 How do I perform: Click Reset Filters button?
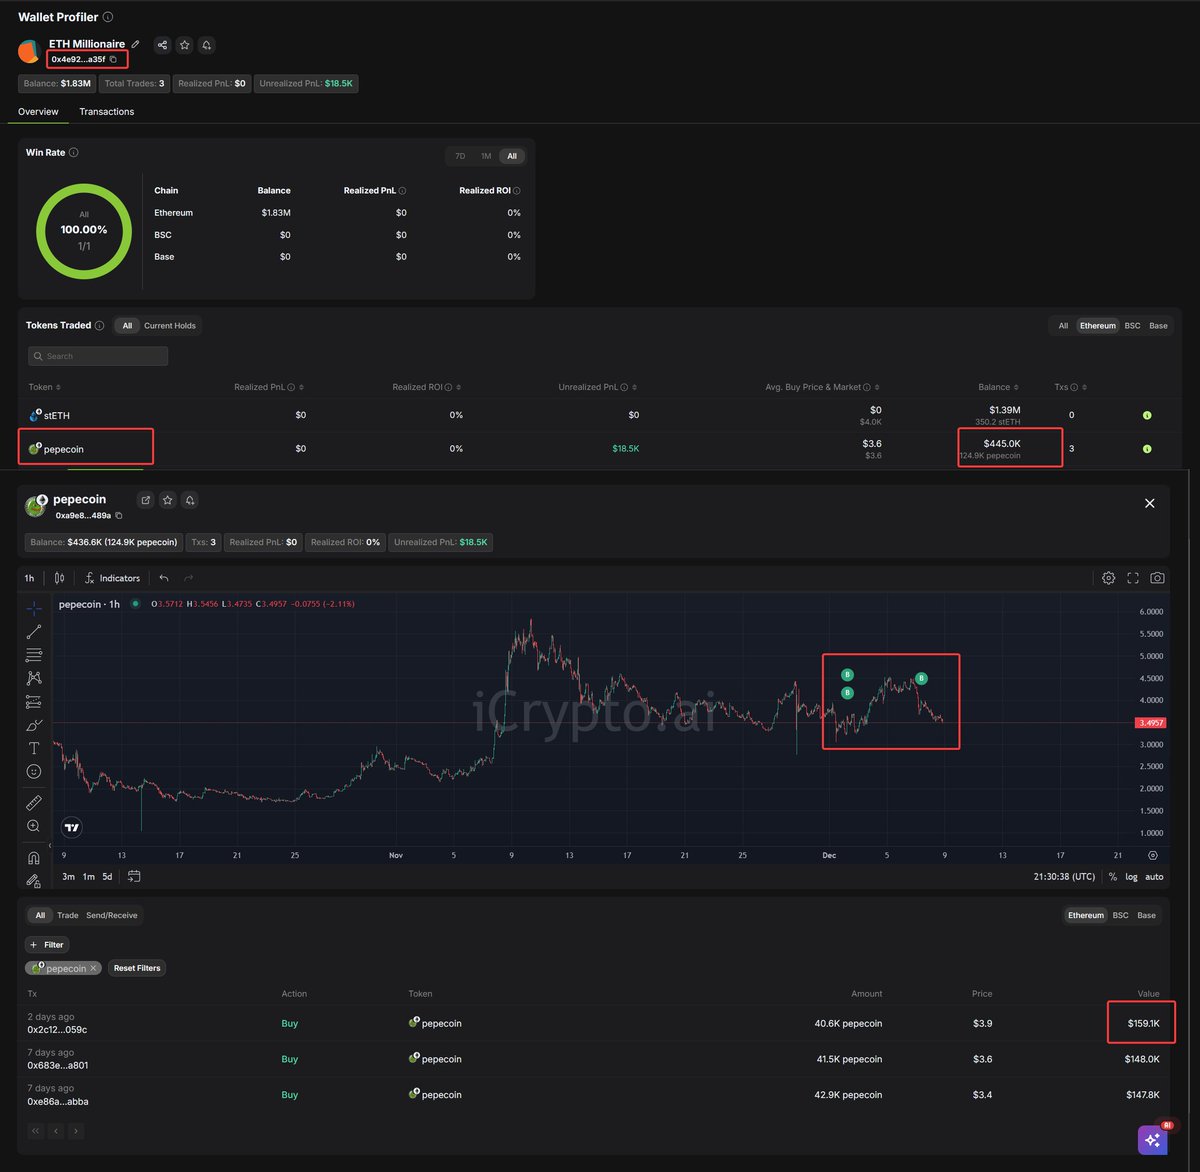137,968
